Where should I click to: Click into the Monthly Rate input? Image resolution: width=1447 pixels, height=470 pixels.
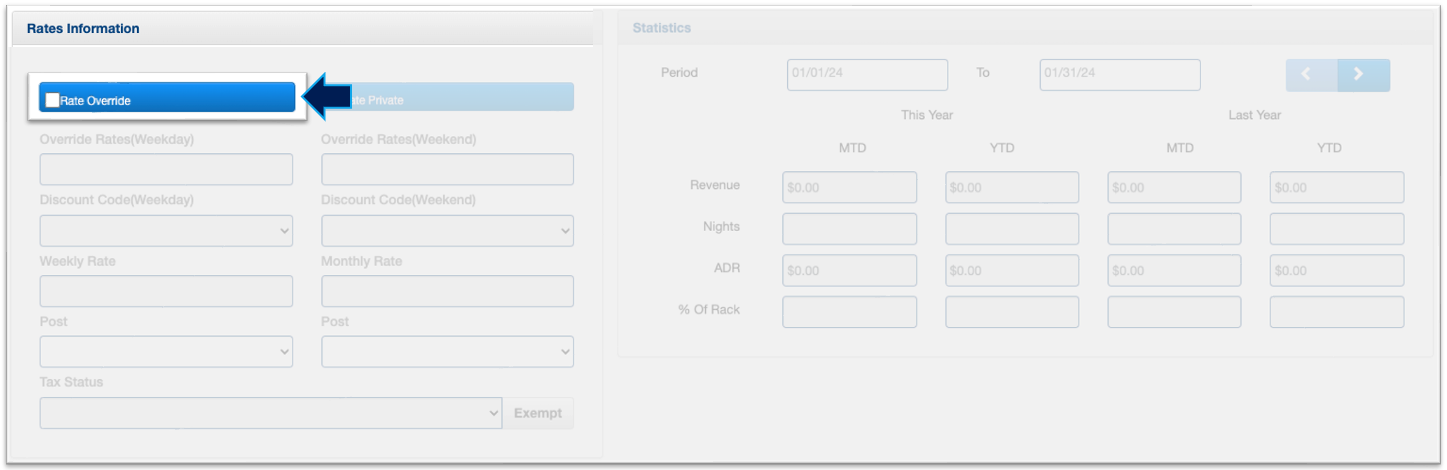[447, 291]
